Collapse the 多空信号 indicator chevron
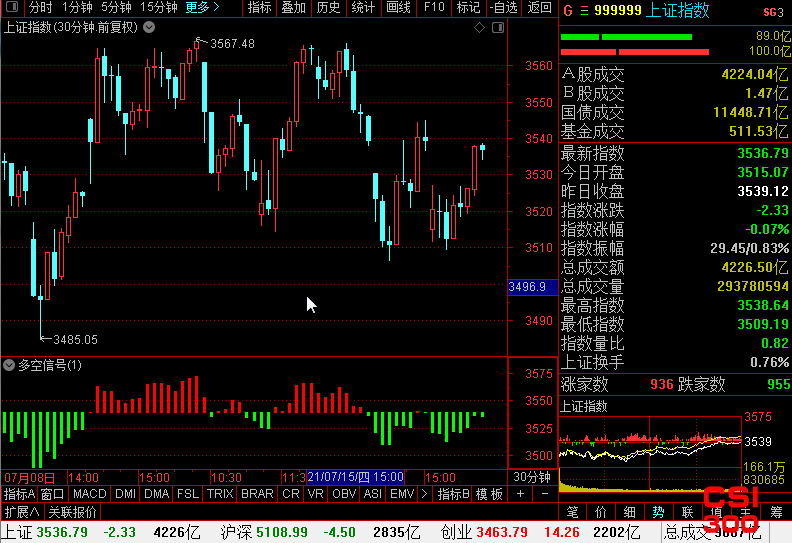792x543 pixels. tap(9, 365)
